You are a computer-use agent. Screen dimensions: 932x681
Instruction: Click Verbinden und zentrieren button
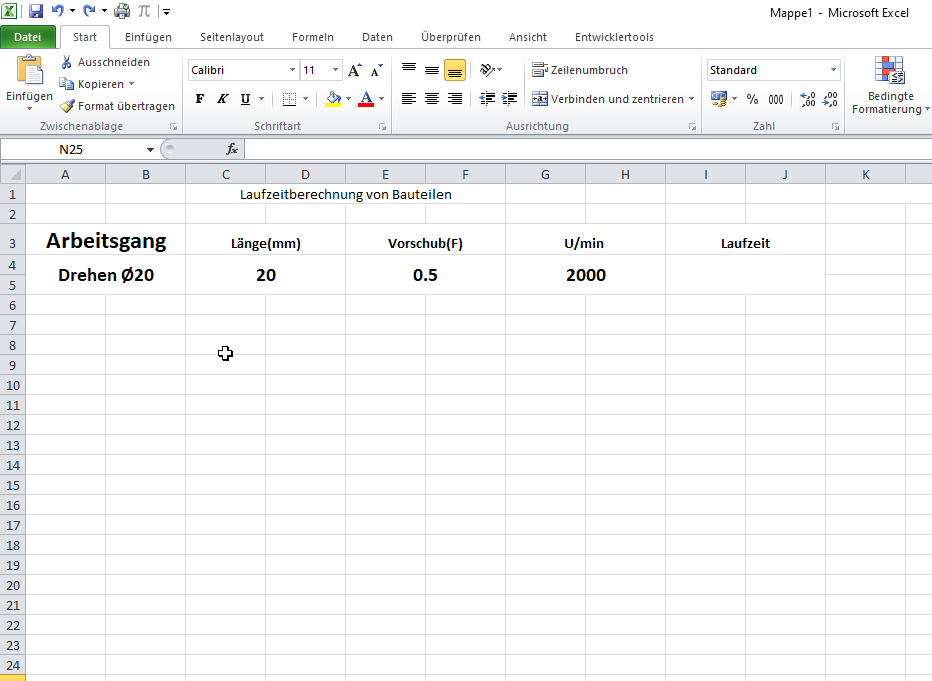607,99
